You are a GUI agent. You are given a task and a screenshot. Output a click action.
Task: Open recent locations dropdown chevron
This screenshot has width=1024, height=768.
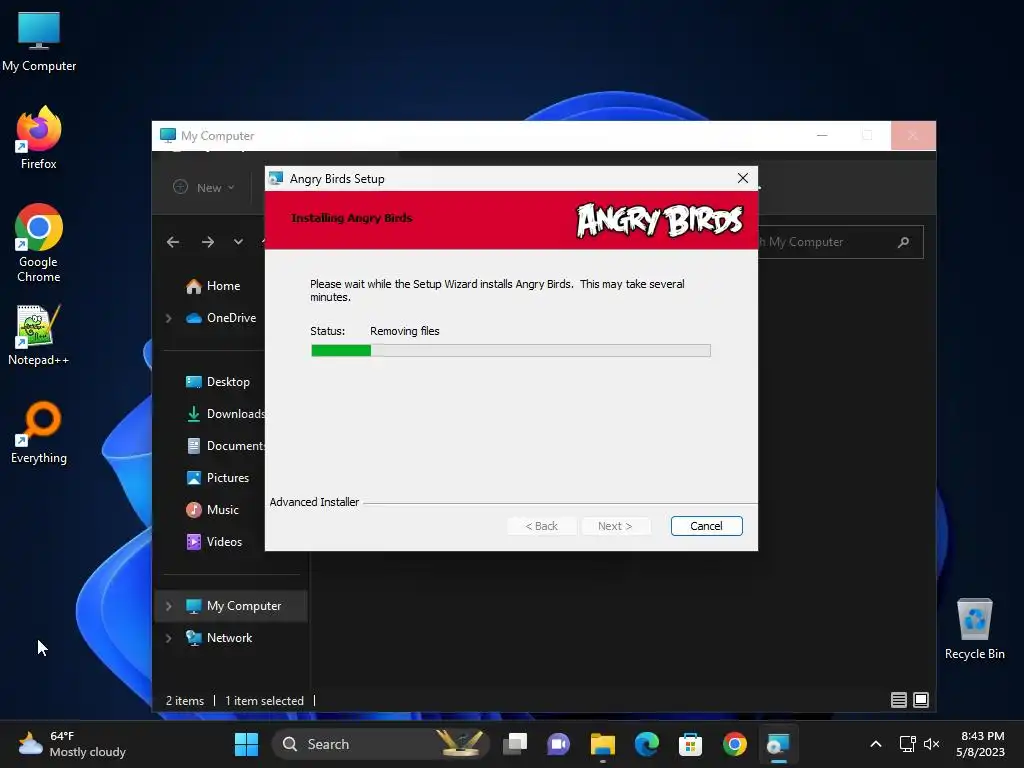pyautogui.click(x=238, y=242)
